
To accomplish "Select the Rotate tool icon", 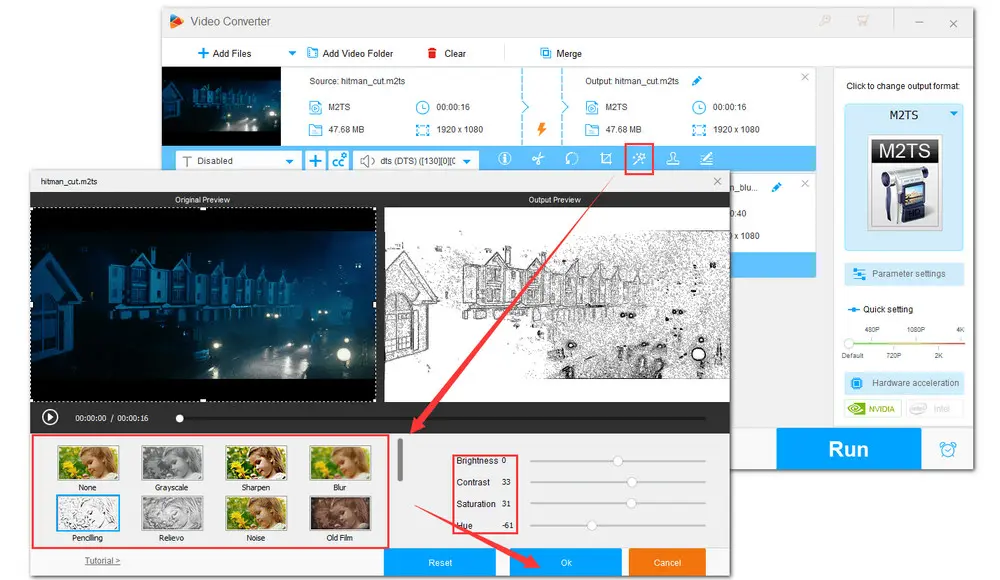I will tap(572, 159).
